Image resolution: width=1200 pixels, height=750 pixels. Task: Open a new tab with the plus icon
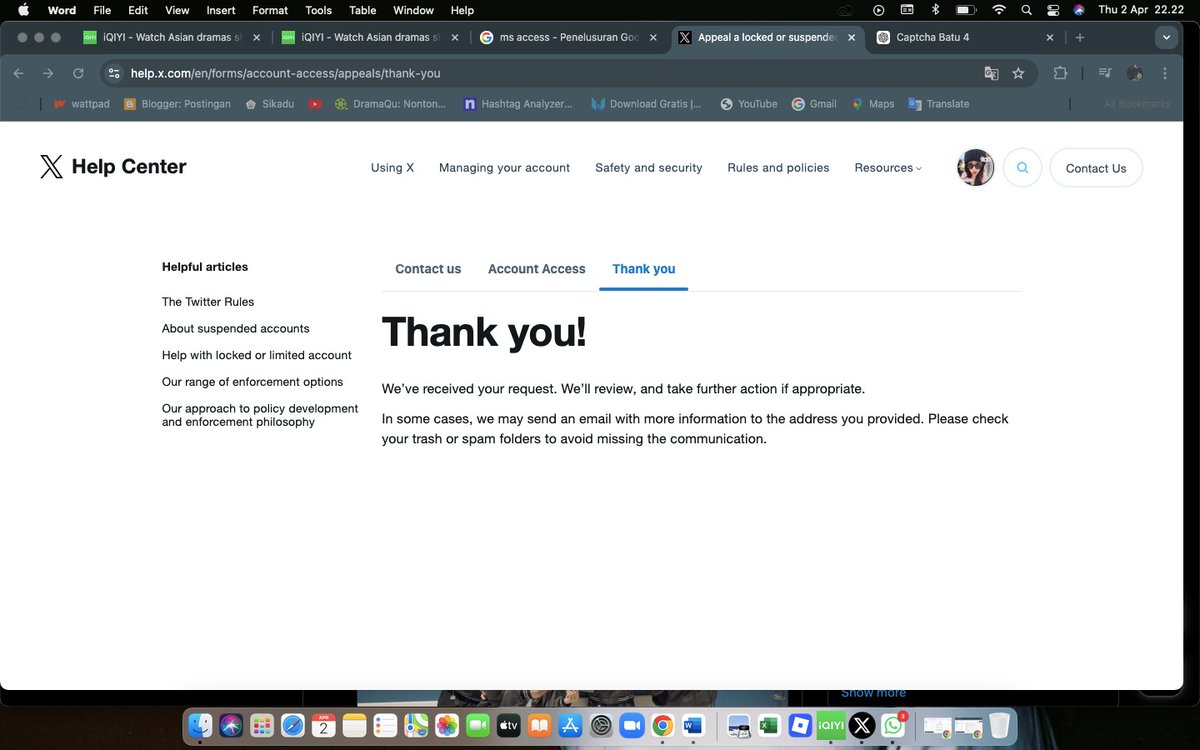[x=1080, y=37]
